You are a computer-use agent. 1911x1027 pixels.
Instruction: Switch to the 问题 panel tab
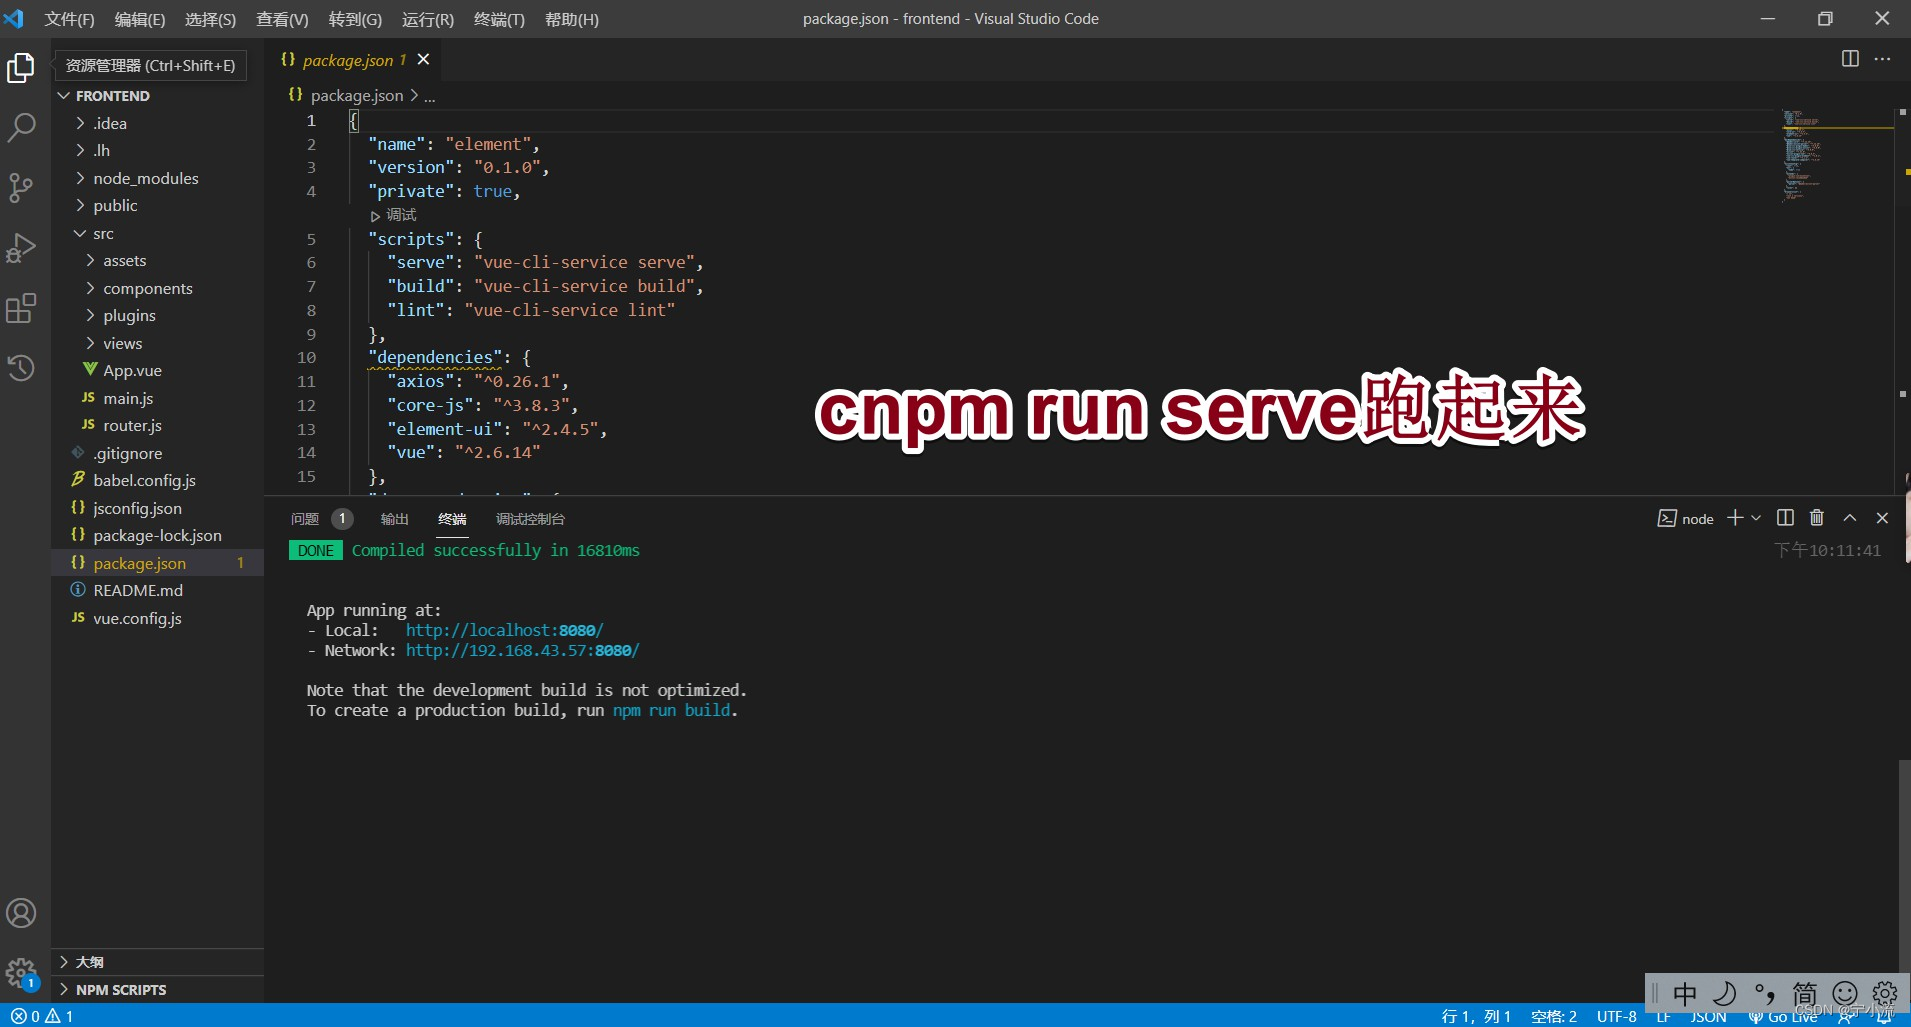(x=305, y=519)
